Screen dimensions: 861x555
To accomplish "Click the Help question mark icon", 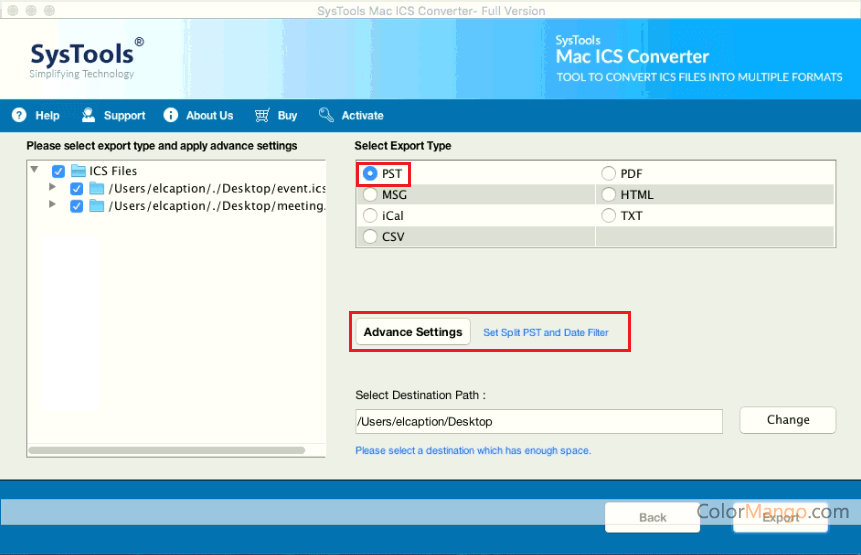I will (19, 115).
